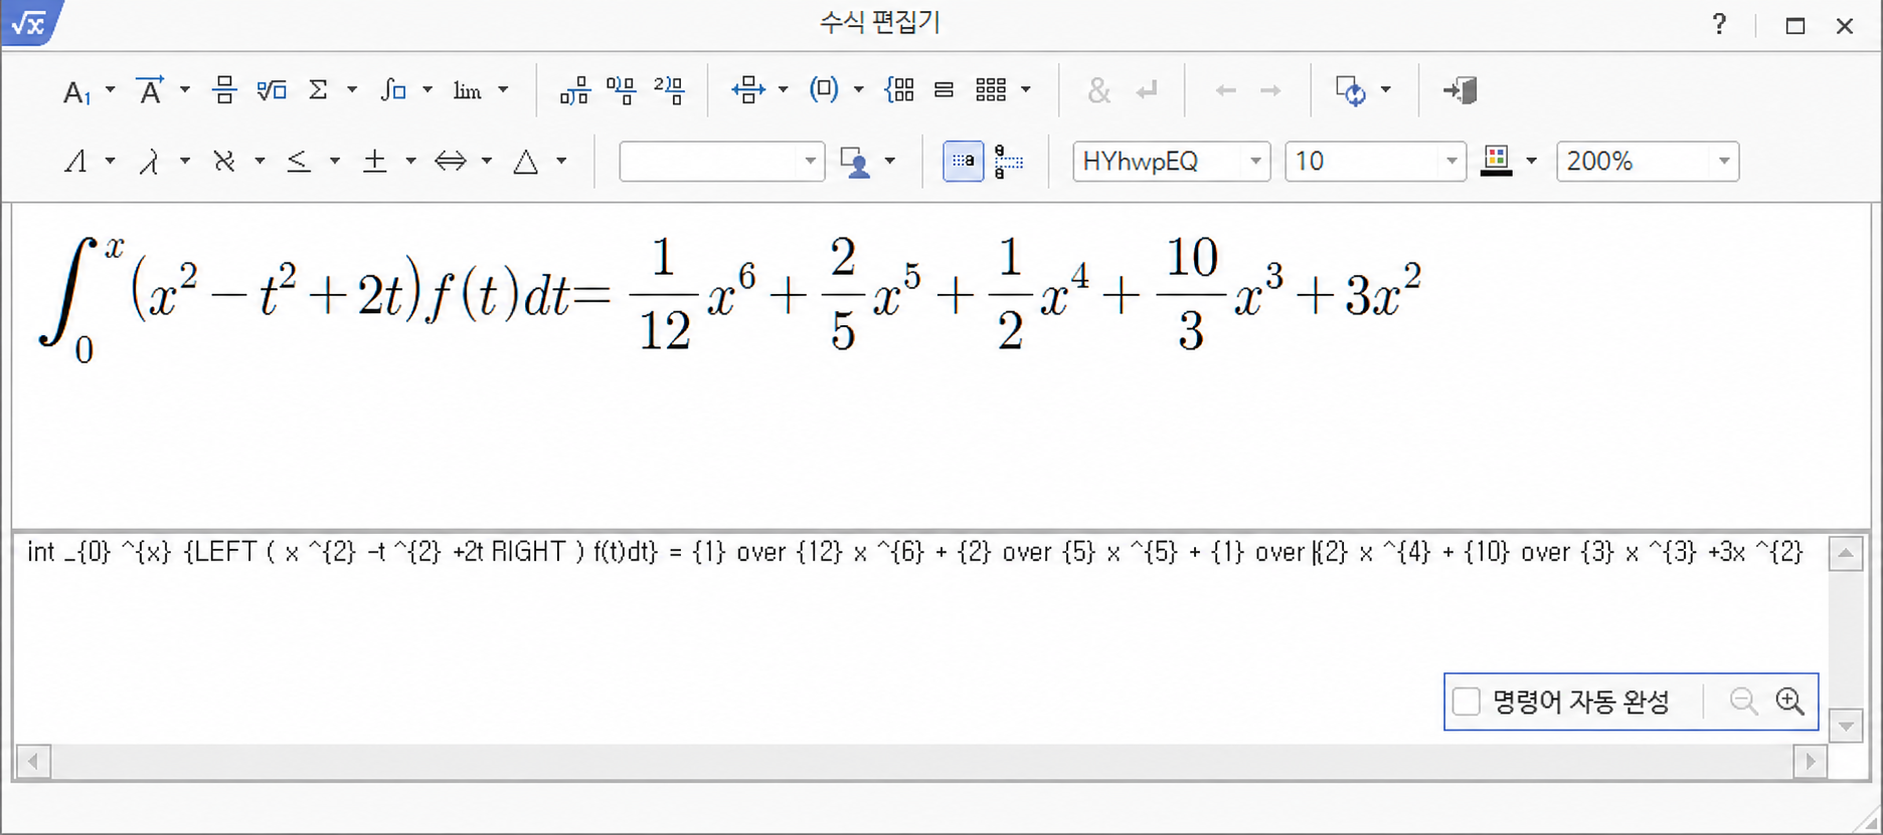
Task: Open the empty command combo box
Action: click(x=722, y=161)
